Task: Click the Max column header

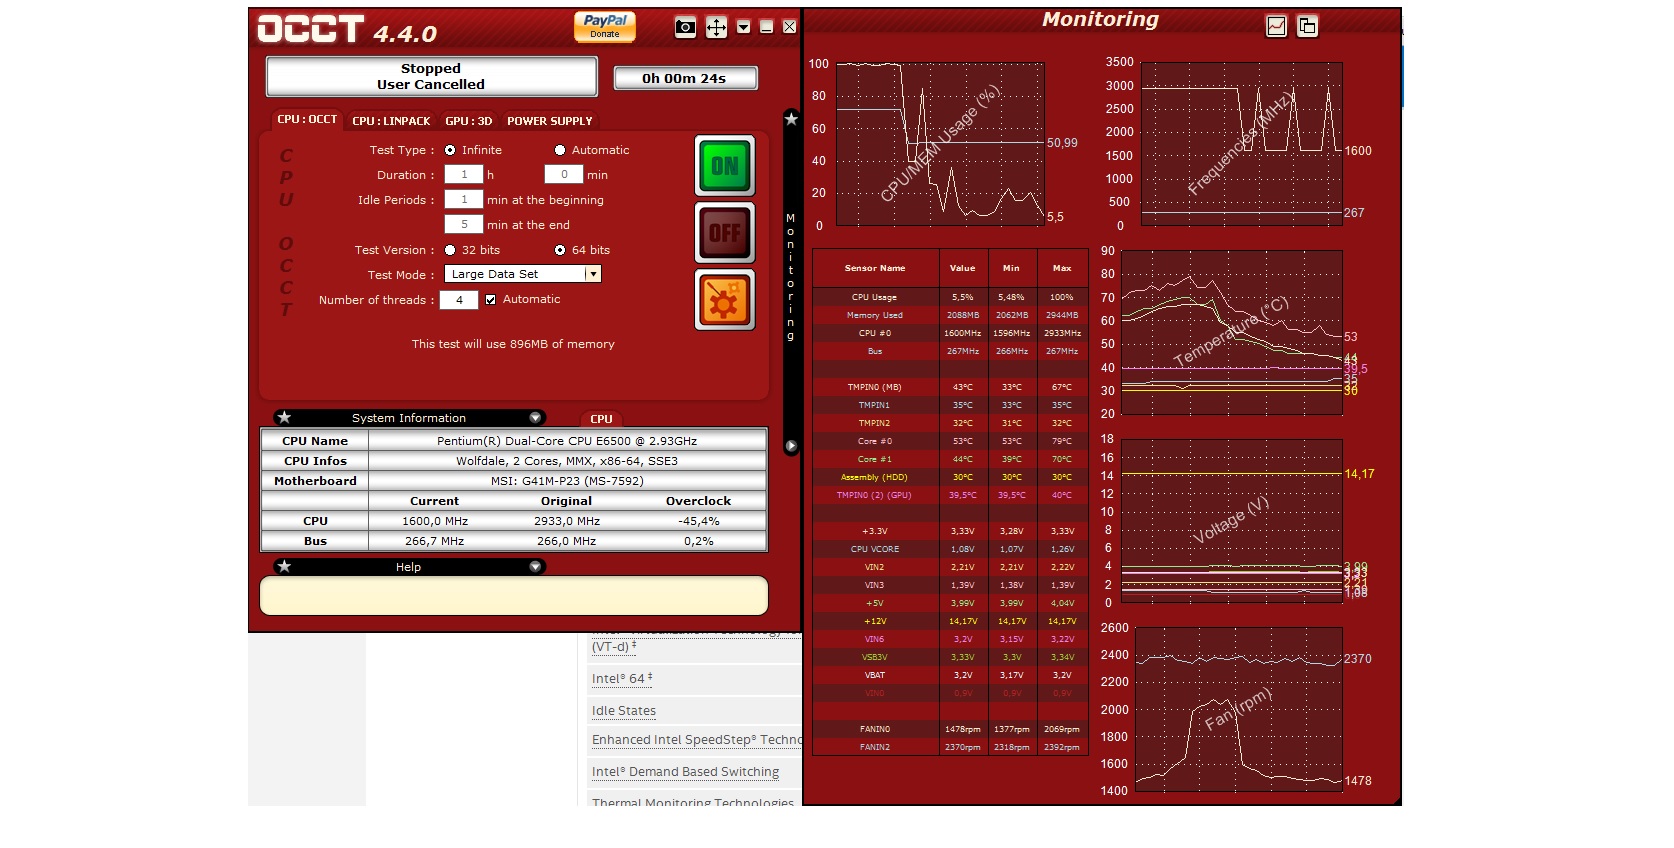Action: 1062,268
